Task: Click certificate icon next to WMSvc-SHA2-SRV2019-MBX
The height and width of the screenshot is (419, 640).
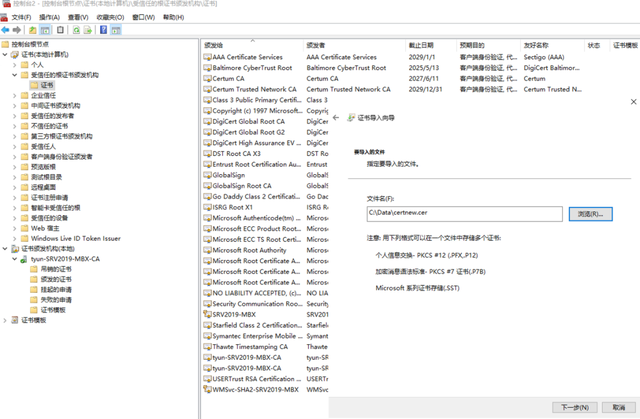Action: pos(207,390)
